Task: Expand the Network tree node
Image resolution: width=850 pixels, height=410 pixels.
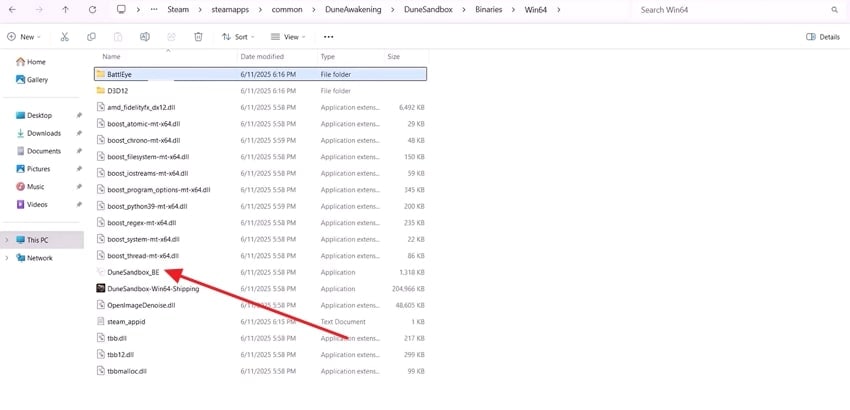Action: 7,258
